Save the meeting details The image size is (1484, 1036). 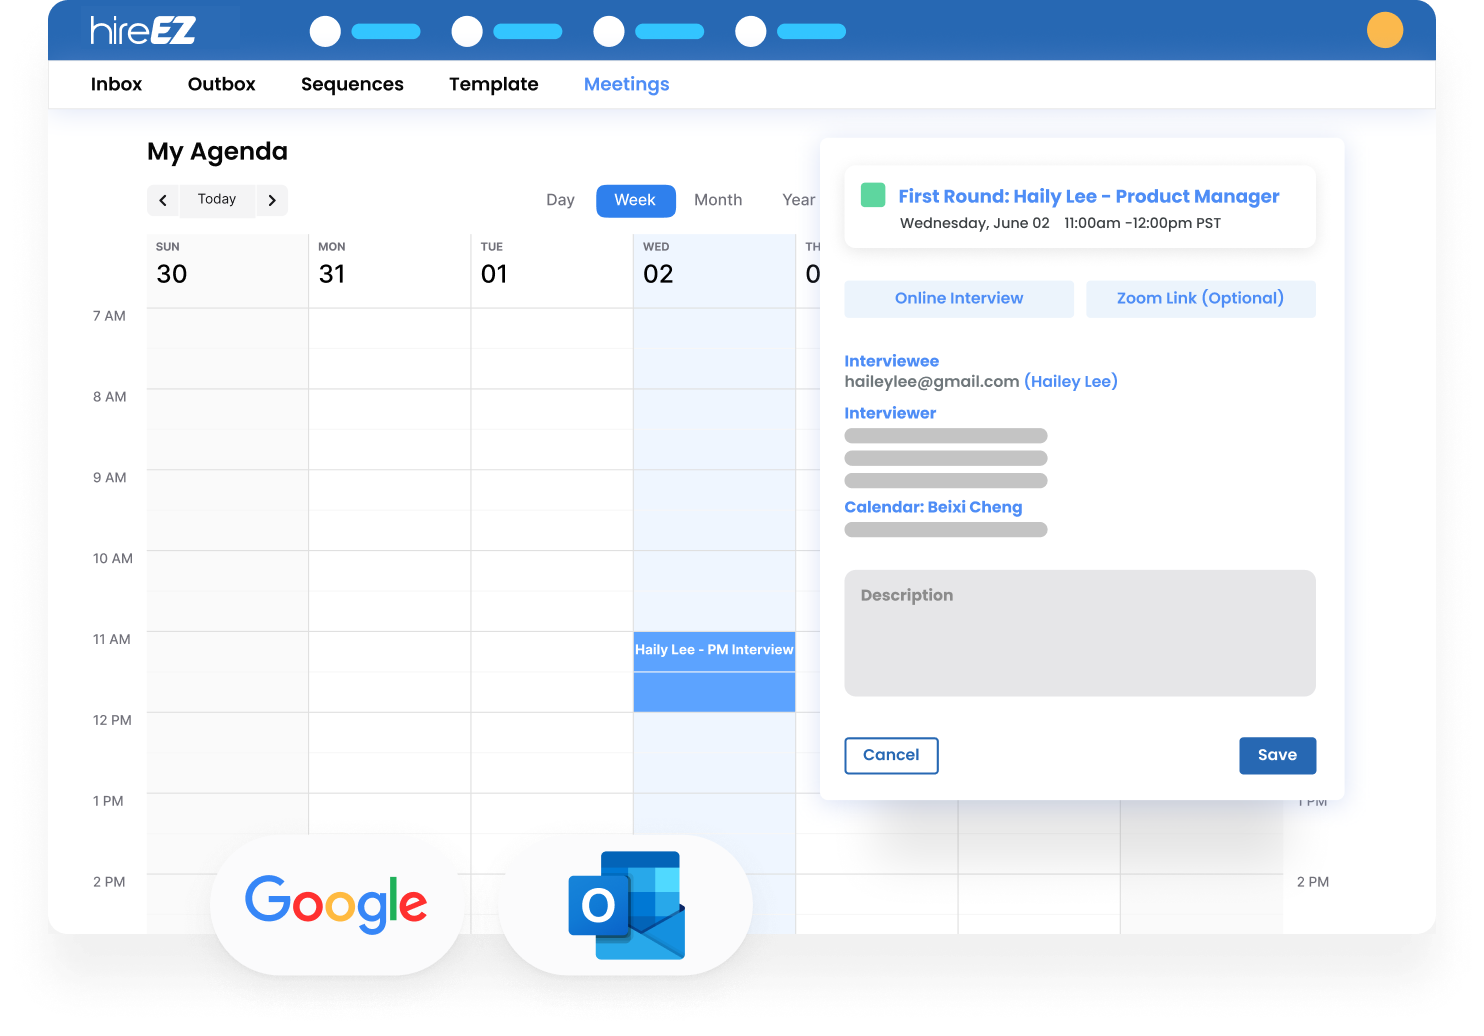tap(1278, 756)
